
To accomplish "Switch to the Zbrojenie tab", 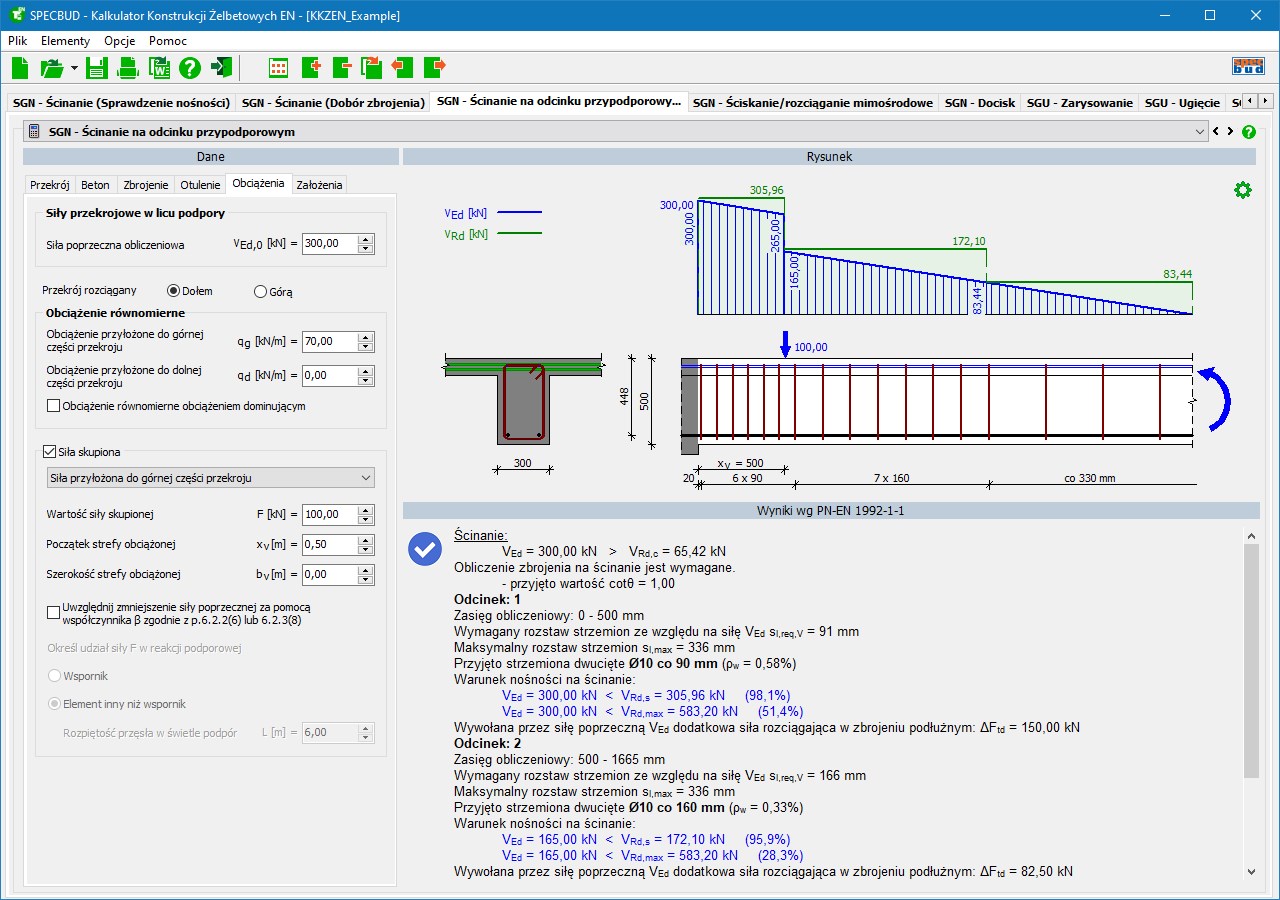I will (x=145, y=185).
